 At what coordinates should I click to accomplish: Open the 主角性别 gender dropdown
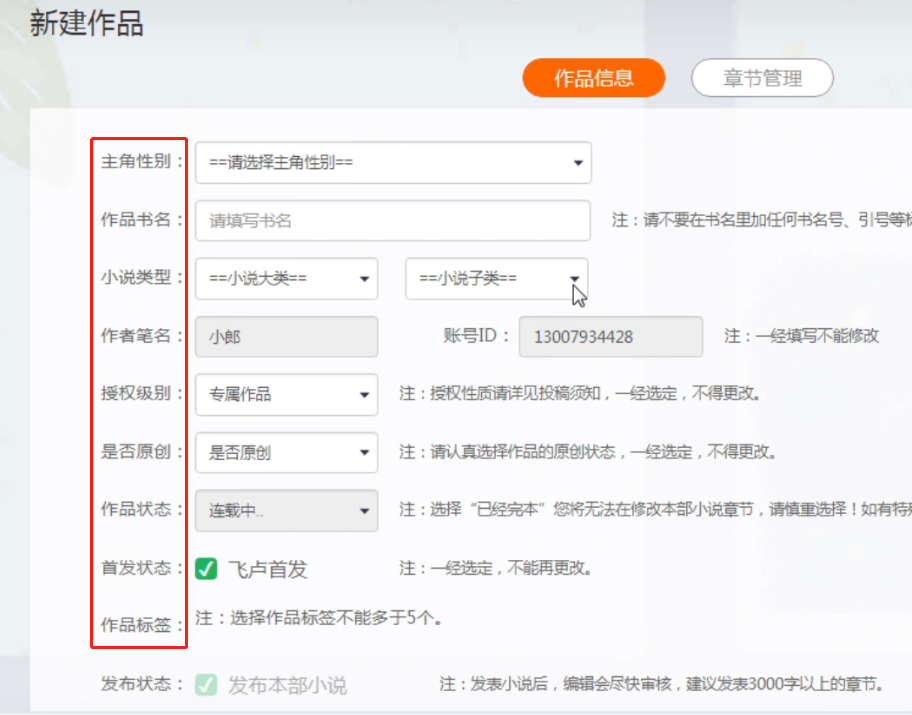[x=392, y=163]
